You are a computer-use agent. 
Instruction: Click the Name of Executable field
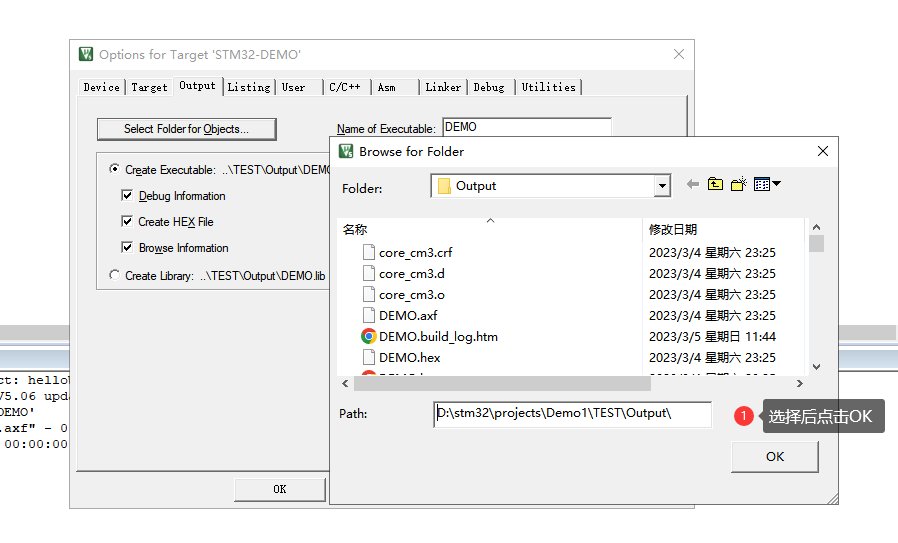click(527, 127)
